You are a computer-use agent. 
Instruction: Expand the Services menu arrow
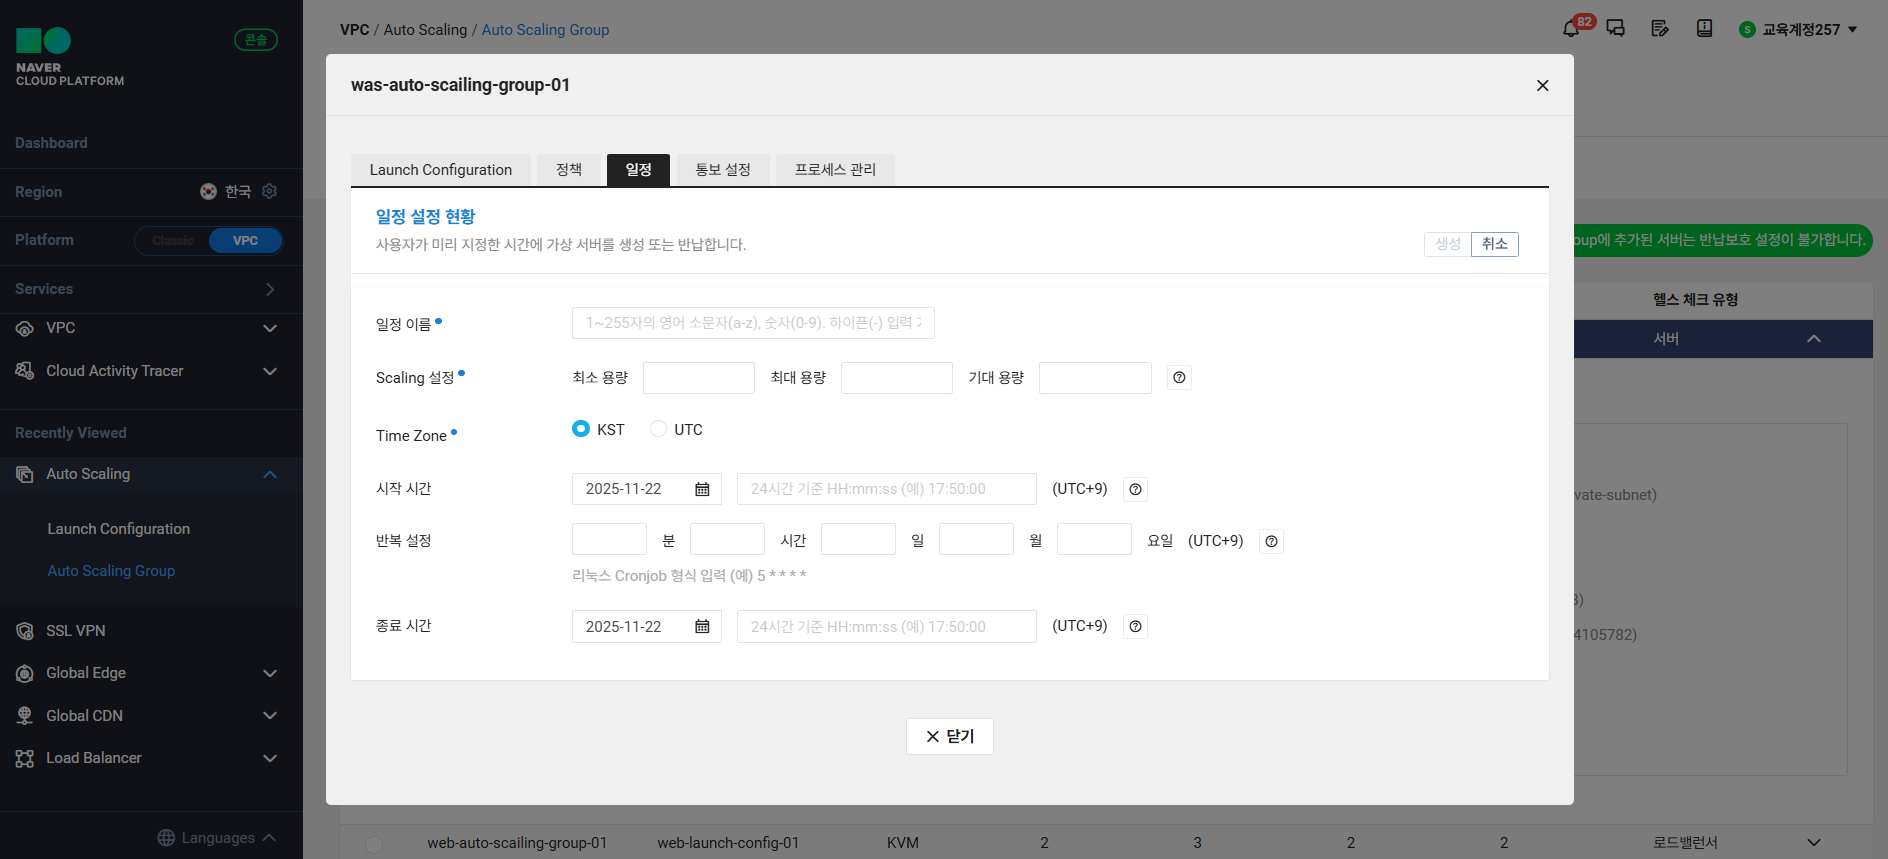(270, 289)
